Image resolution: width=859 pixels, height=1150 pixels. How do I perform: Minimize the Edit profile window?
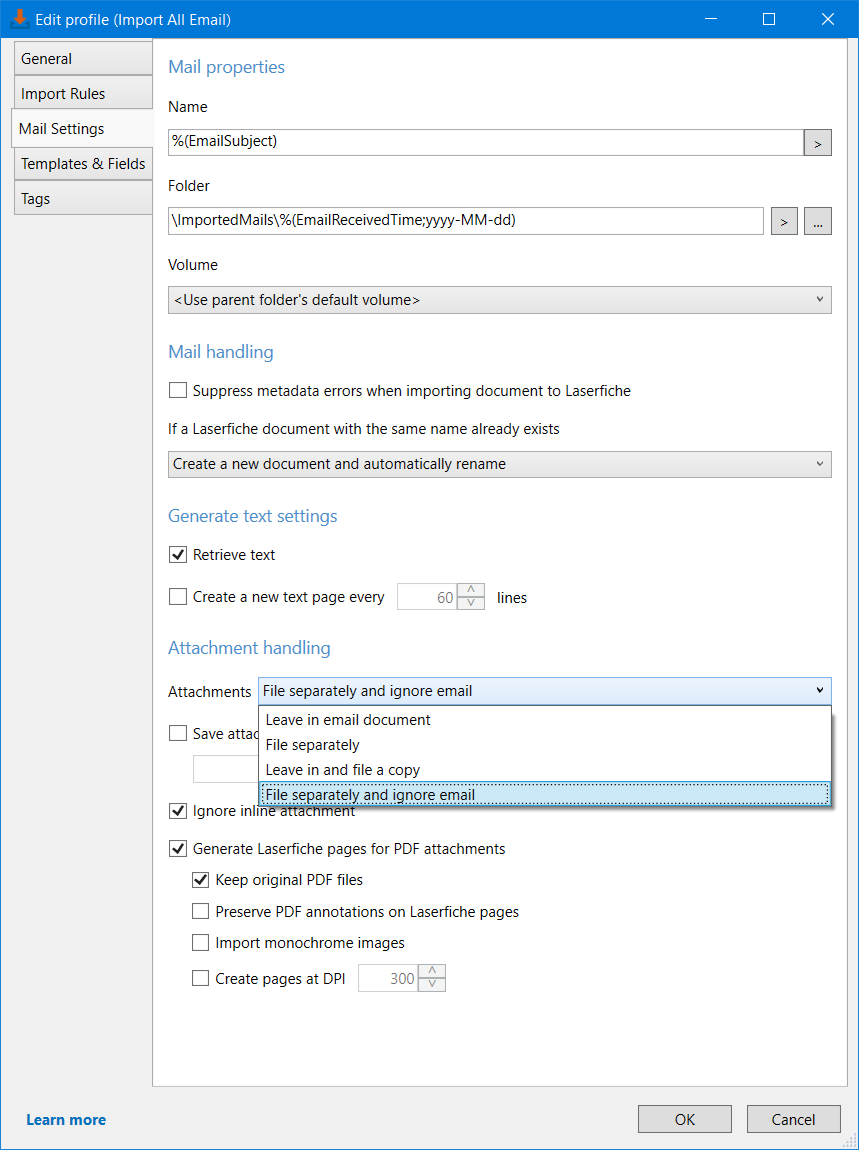pyautogui.click(x=710, y=20)
